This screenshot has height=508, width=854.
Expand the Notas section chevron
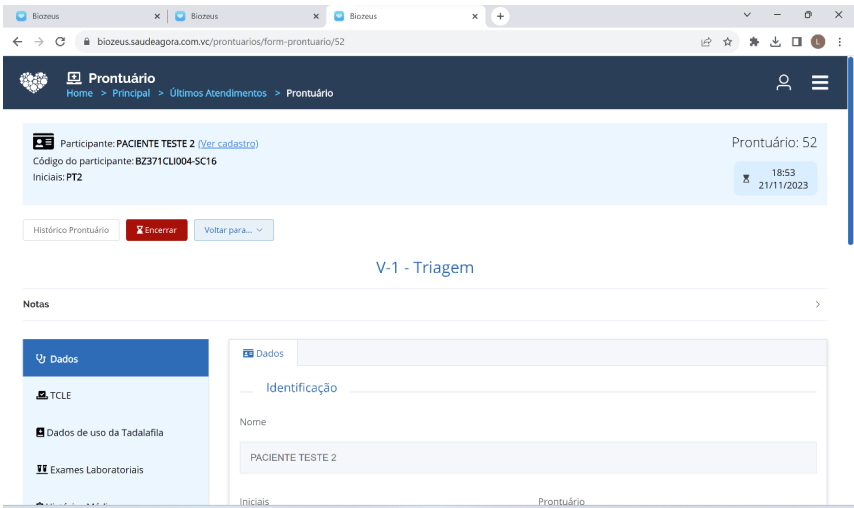click(817, 304)
